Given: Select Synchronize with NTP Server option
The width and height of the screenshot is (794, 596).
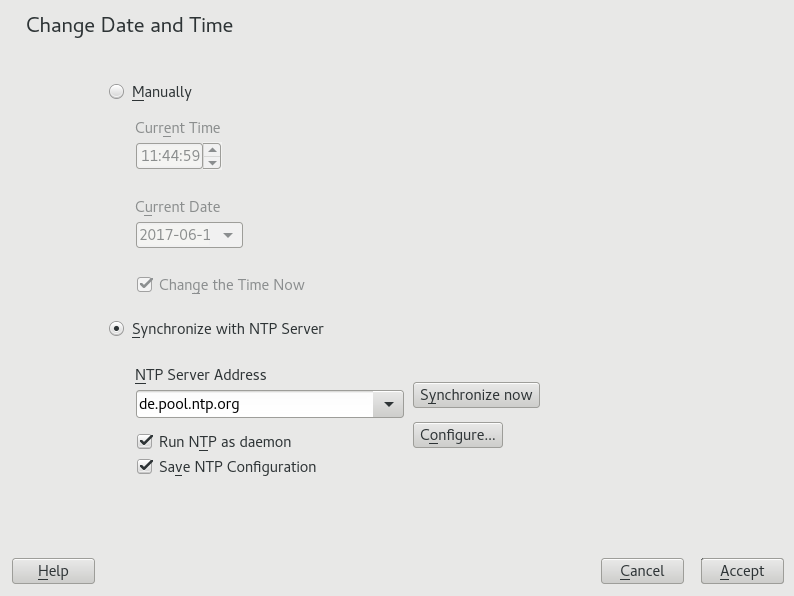Looking at the screenshot, I should pos(117,329).
